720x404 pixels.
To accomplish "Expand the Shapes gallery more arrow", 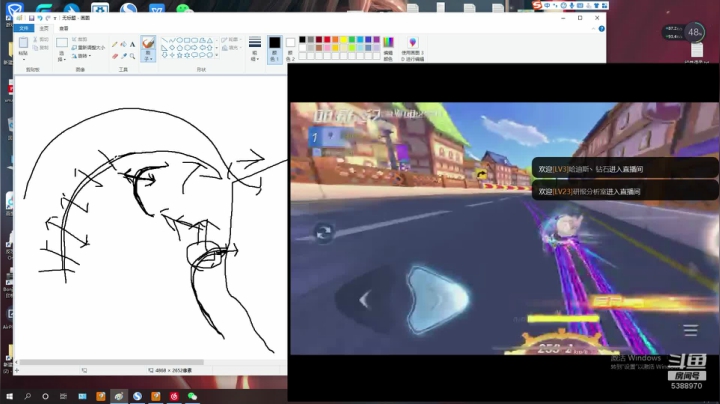I will pos(217,55).
